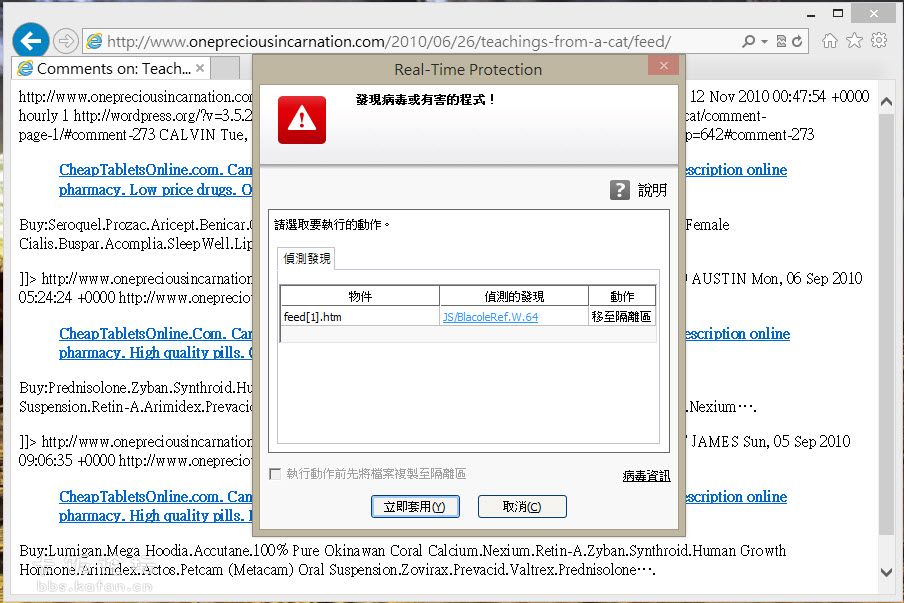The width and height of the screenshot is (904, 603).
Task: Click the text 'AUSTIN Mon, 06 Sep 2010'
Action: 777,279
